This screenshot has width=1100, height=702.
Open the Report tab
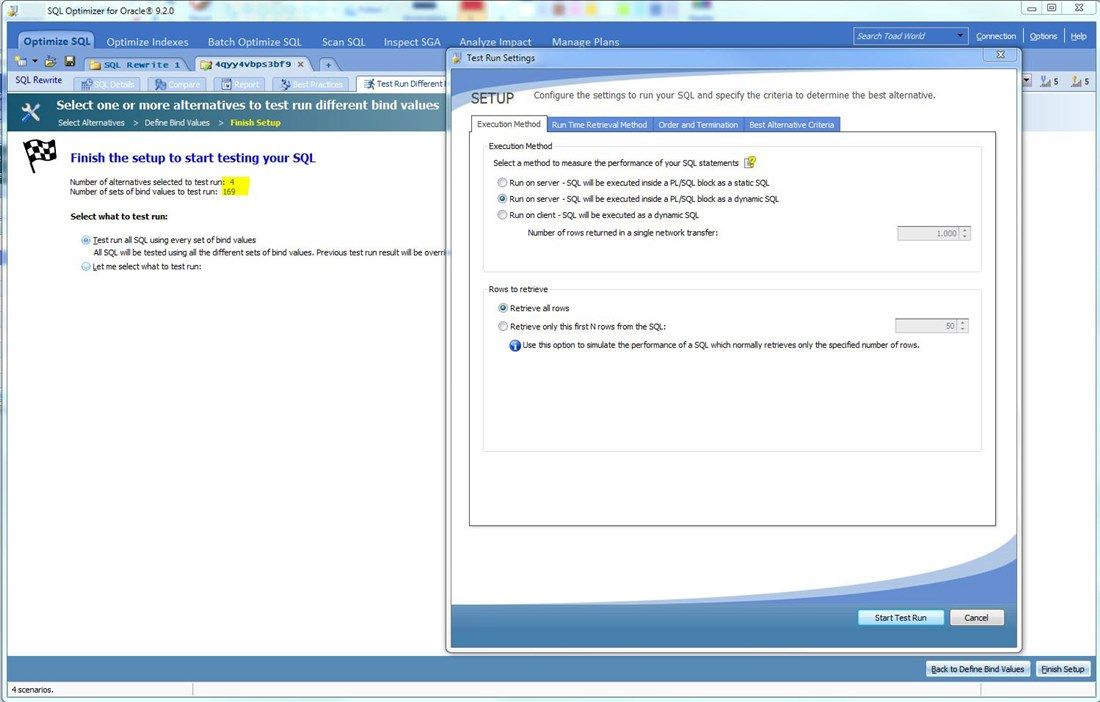[x=240, y=84]
